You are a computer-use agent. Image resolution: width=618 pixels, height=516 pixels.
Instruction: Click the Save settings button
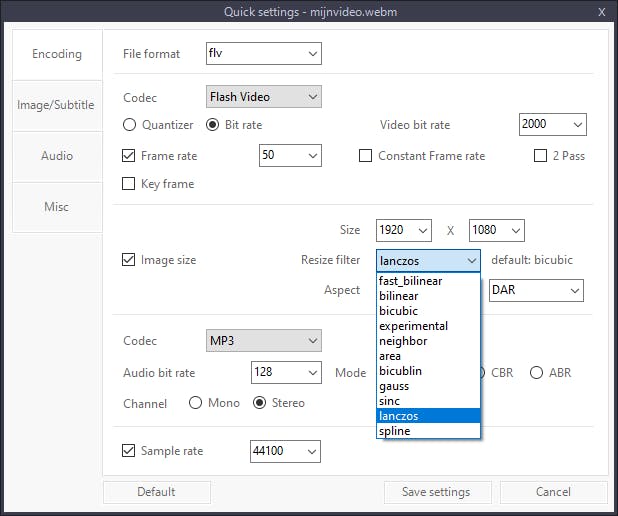438,492
